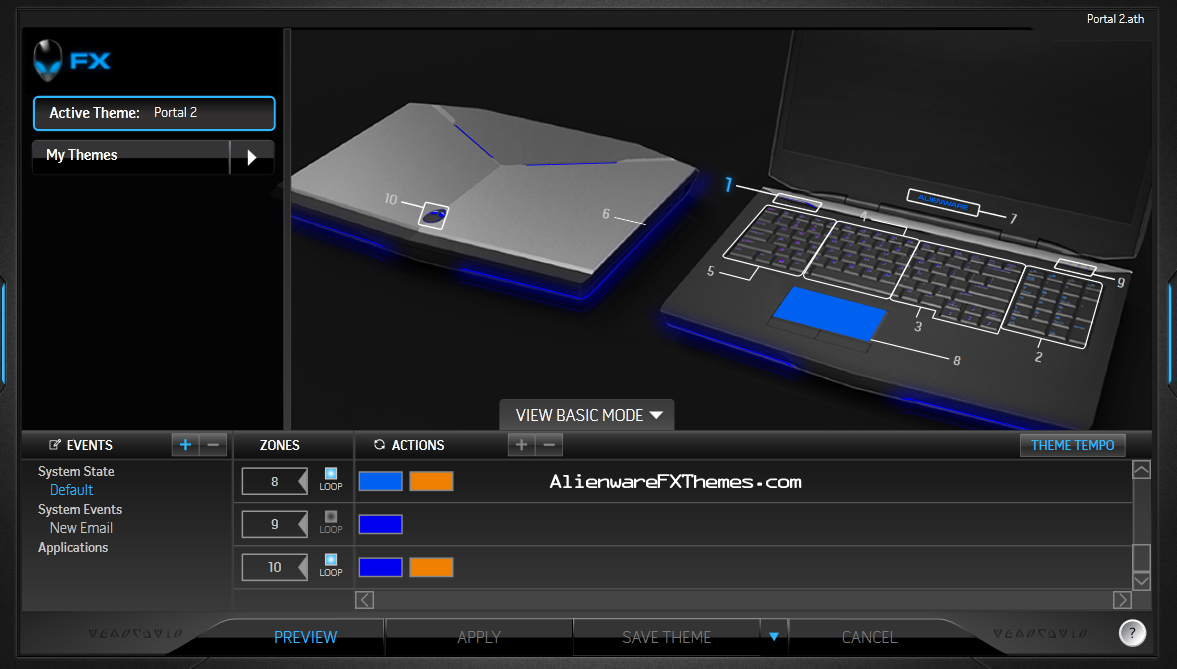Screen dimensions: 1177x669
Task: Click the Portal 2.ath file name
Action: click(1115, 19)
